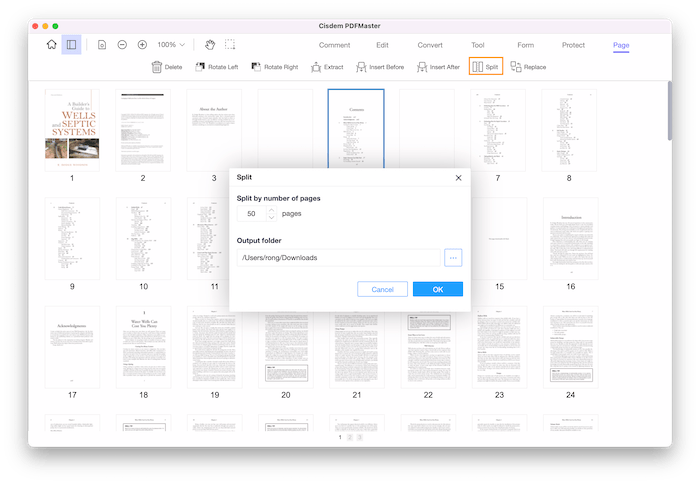Click the vertical scrollbar handle
The height and width of the screenshot is (484, 700).
click(670, 110)
